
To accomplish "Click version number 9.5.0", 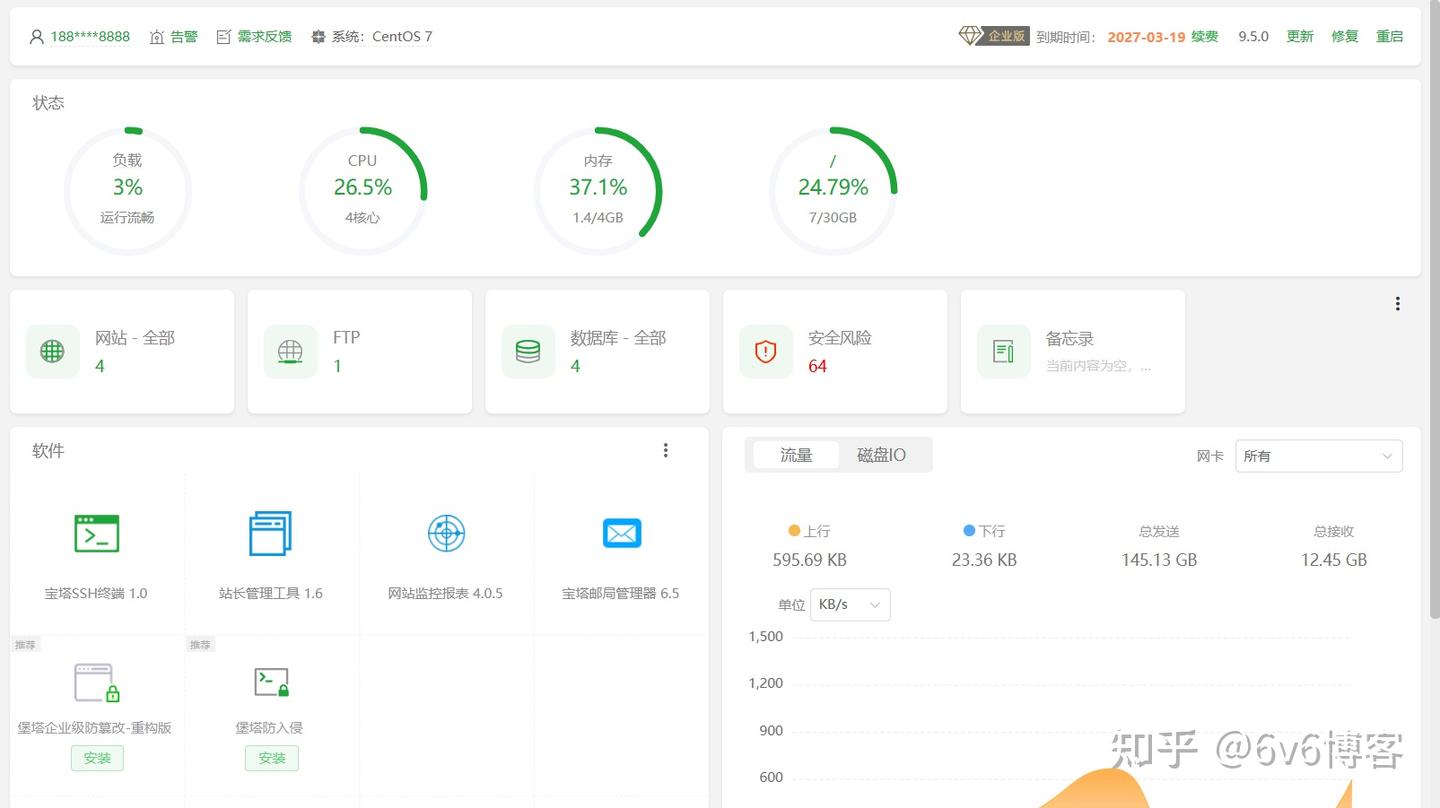I will pyautogui.click(x=1253, y=37).
